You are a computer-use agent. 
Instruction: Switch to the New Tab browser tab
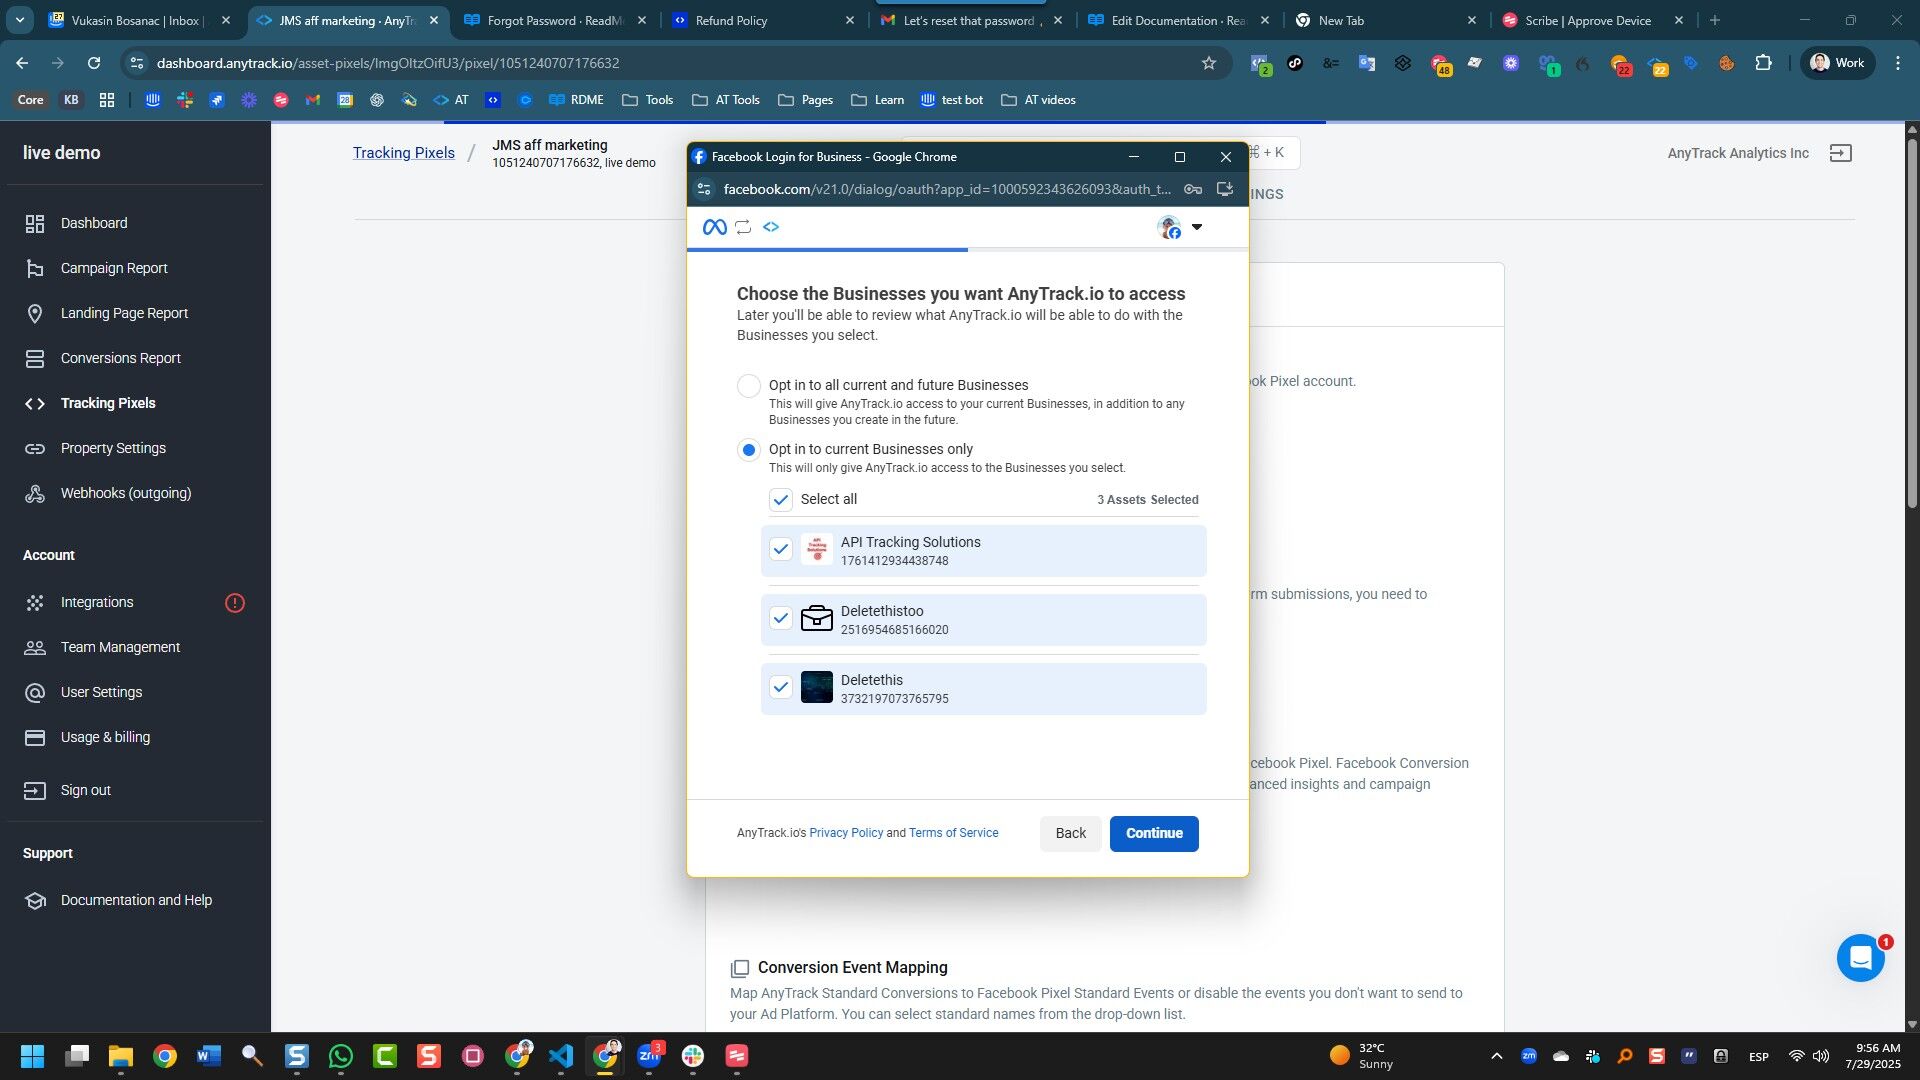(x=1340, y=20)
